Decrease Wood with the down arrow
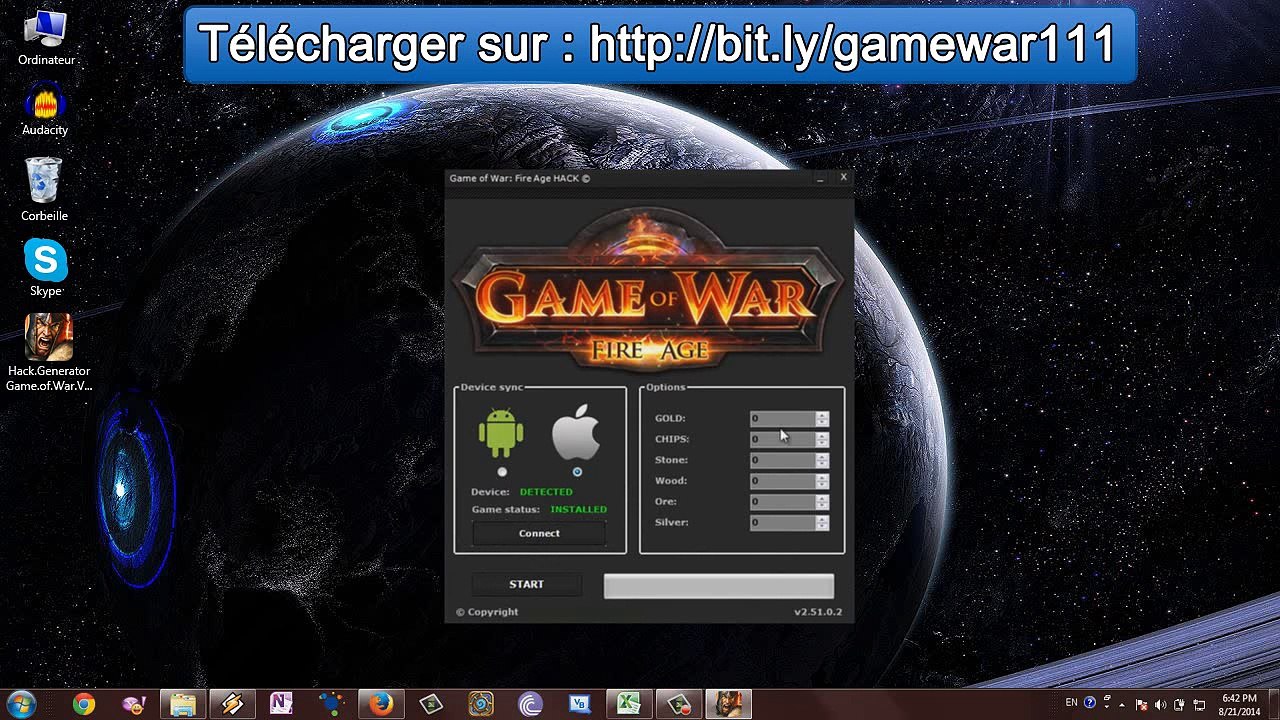The height and width of the screenshot is (720, 1280). pos(822,485)
